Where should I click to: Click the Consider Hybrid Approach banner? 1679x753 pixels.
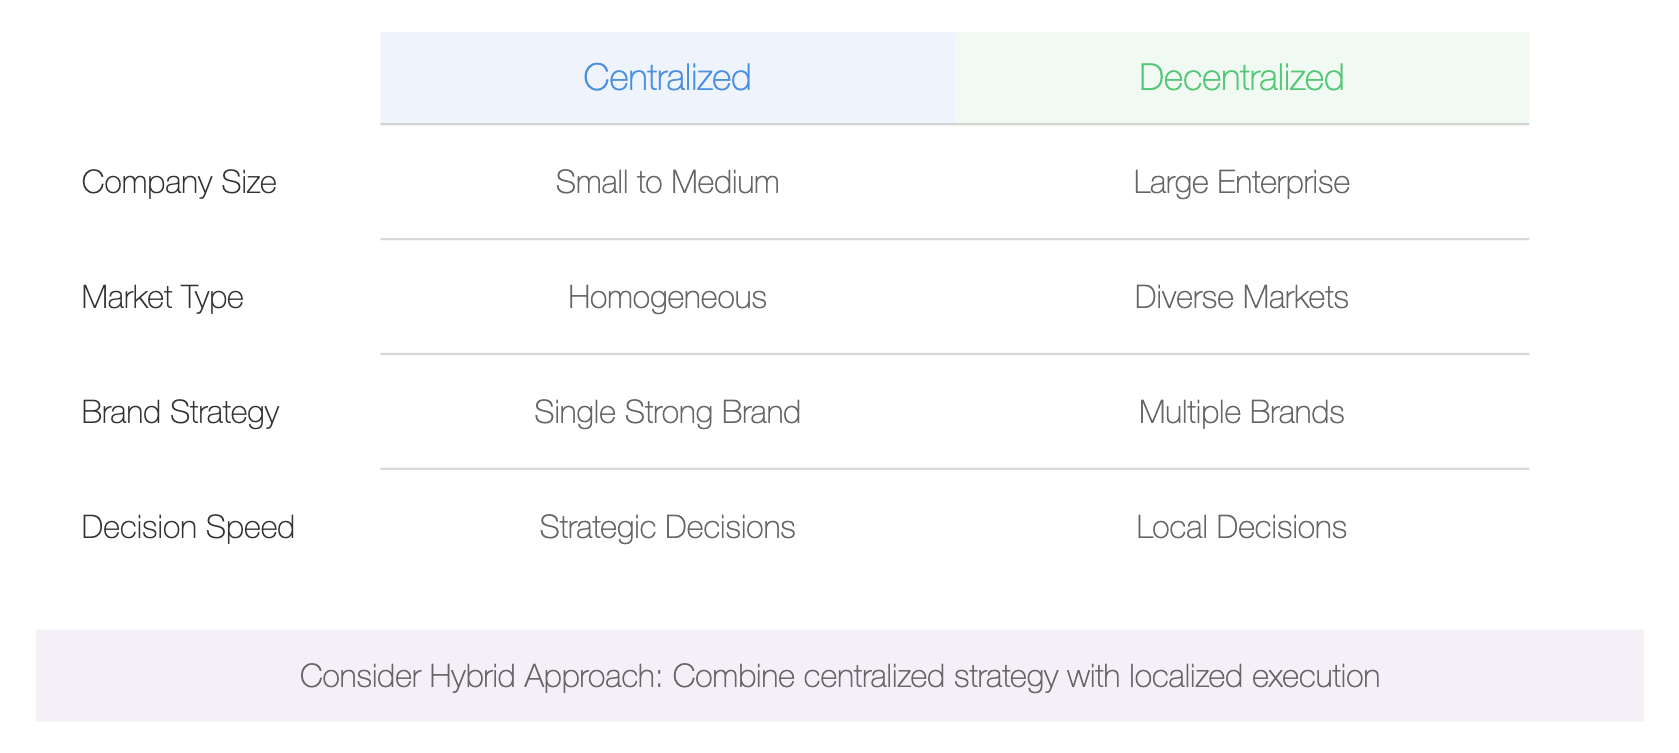(840, 676)
